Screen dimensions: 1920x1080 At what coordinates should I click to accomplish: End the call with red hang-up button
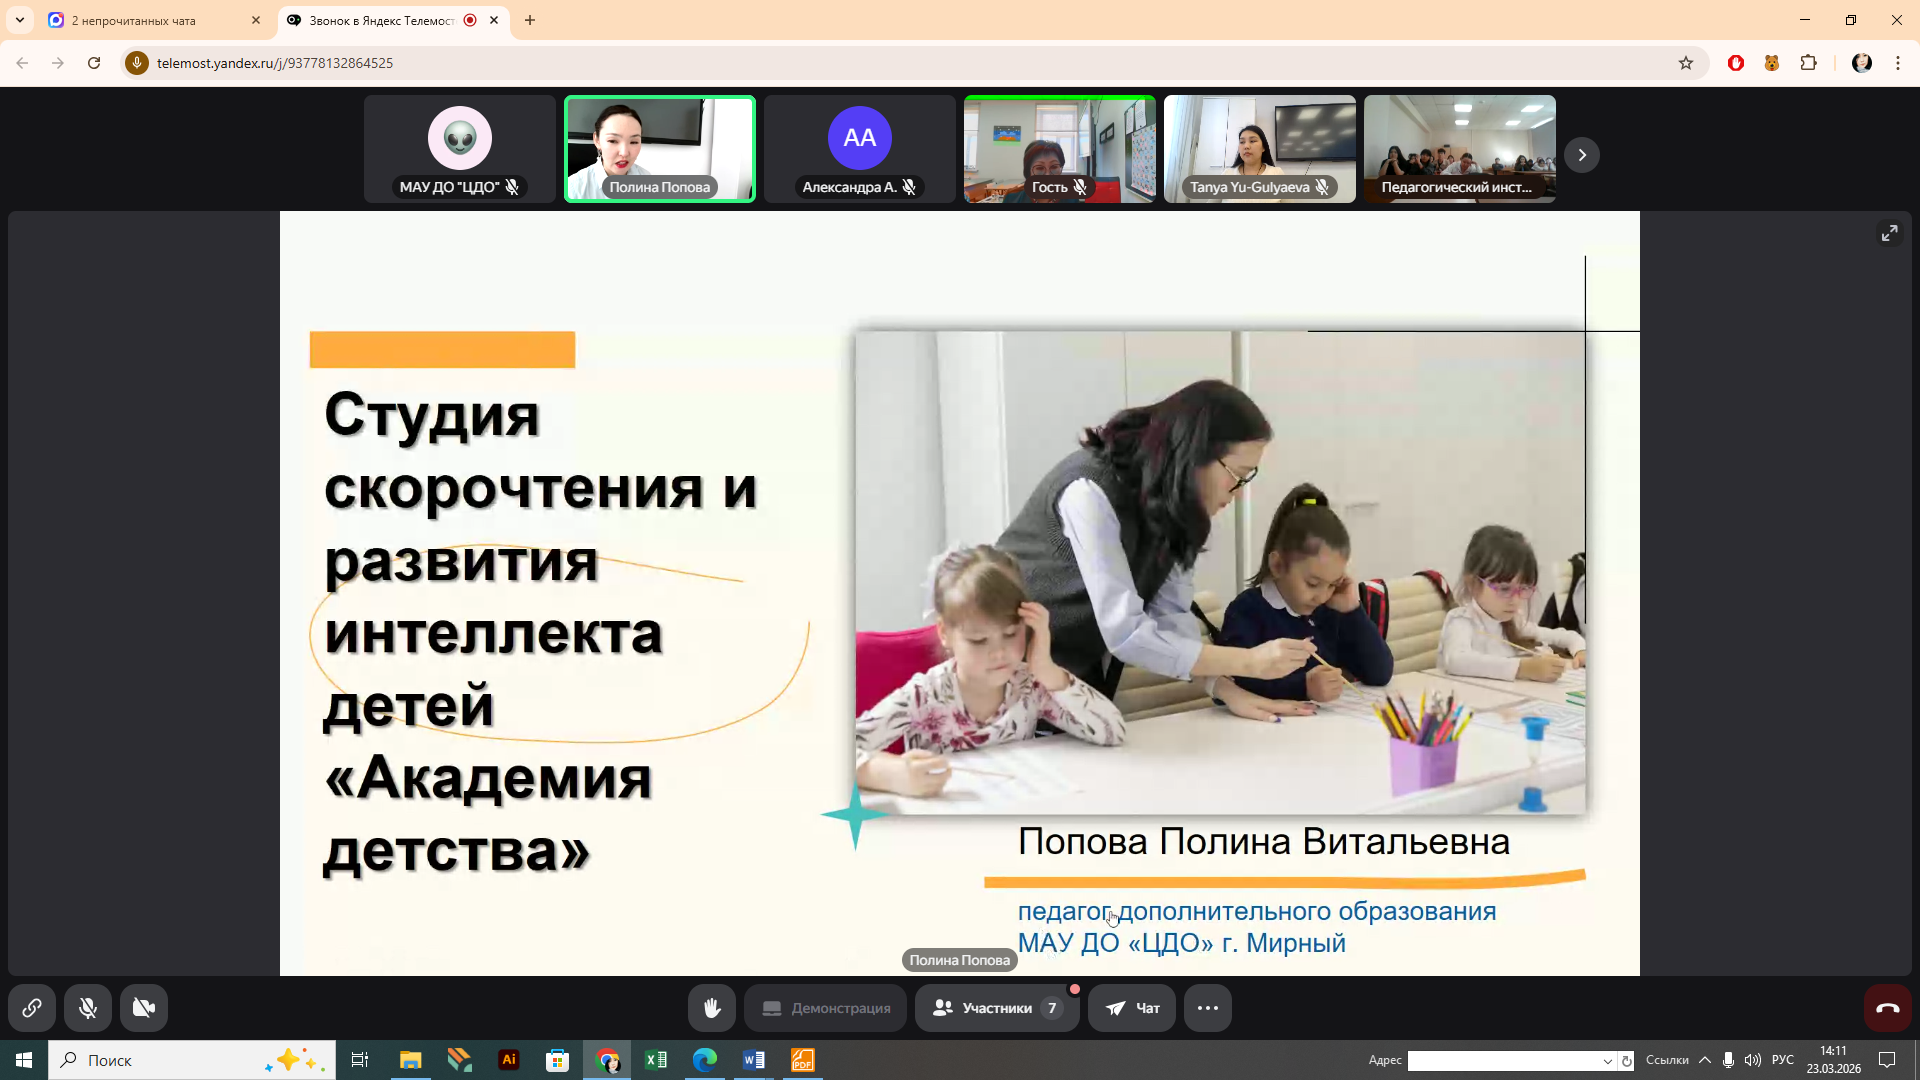[1887, 1008]
